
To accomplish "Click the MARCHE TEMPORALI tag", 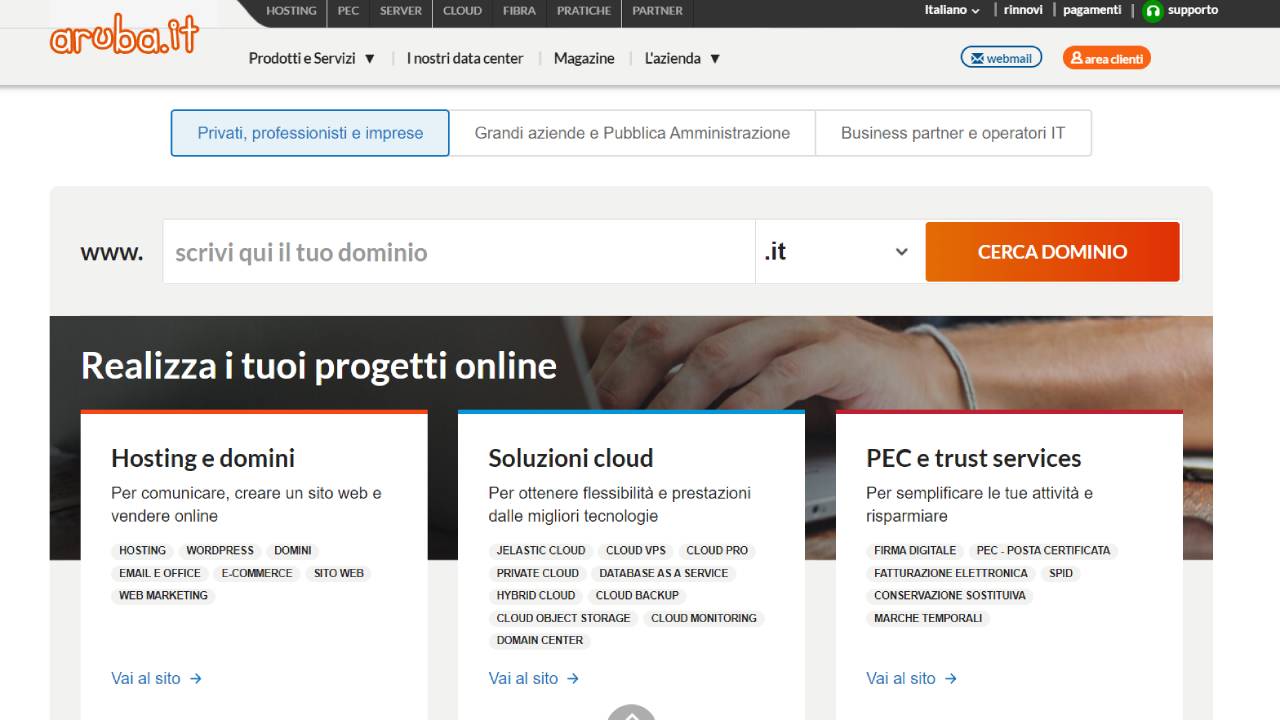I will pyautogui.click(x=928, y=619).
